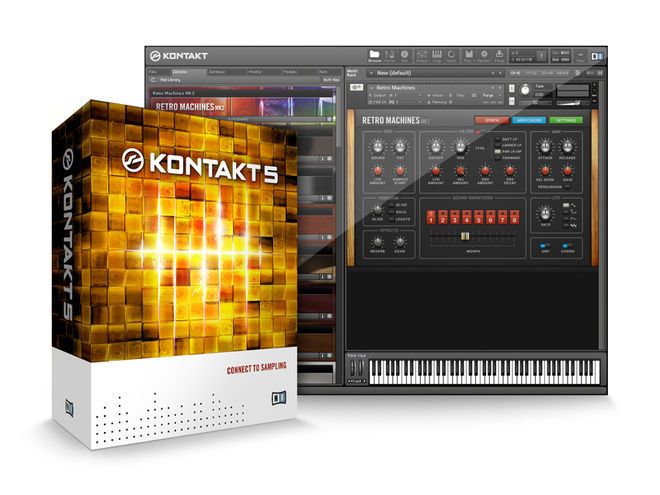Open the blue ARP/CHORD page button
The width and height of the screenshot is (660, 495).
pos(529,120)
